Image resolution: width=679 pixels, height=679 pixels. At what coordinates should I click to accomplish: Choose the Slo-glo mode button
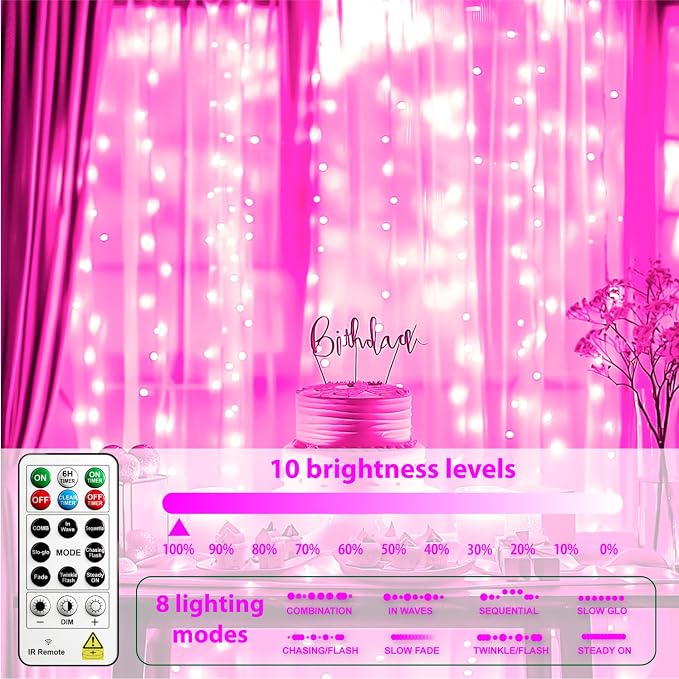tap(40, 552)
